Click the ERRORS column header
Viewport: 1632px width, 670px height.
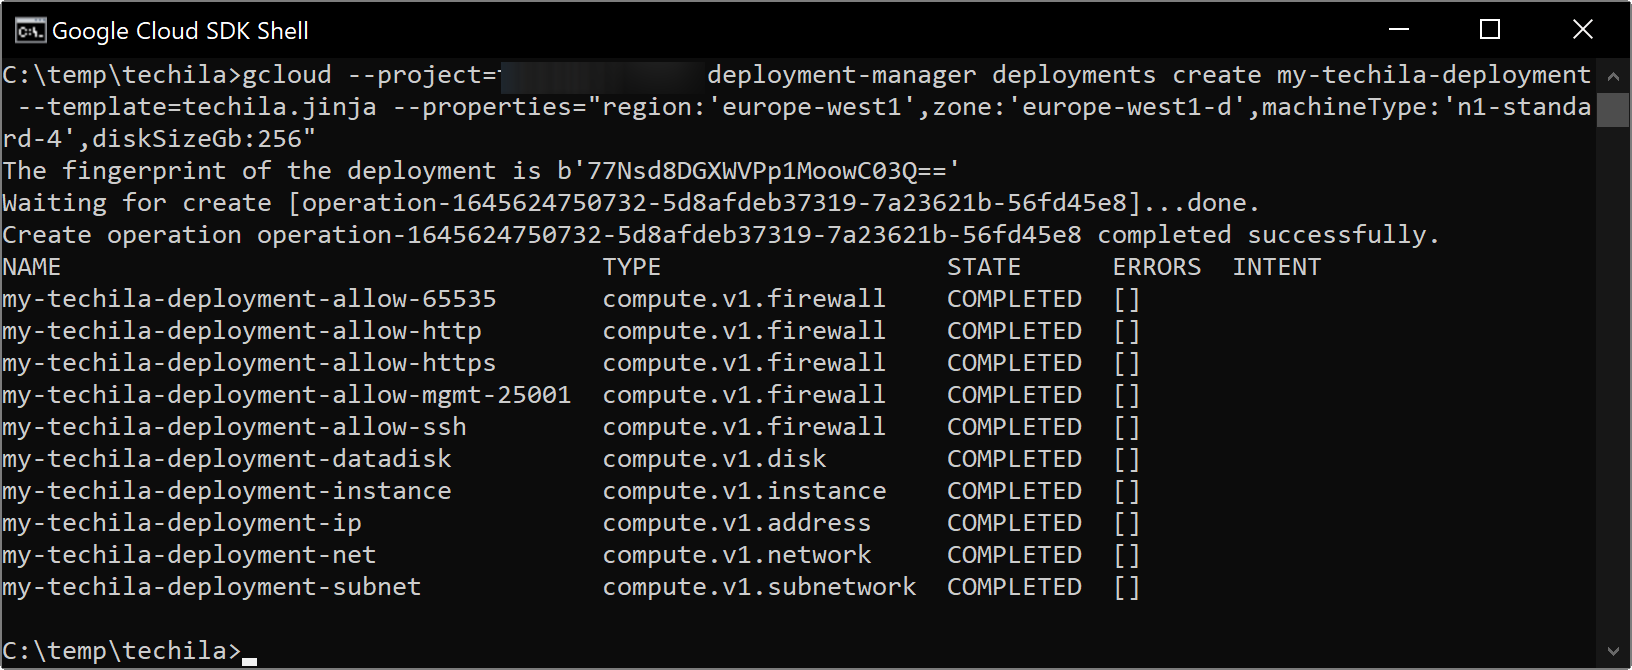(1157, 267)
